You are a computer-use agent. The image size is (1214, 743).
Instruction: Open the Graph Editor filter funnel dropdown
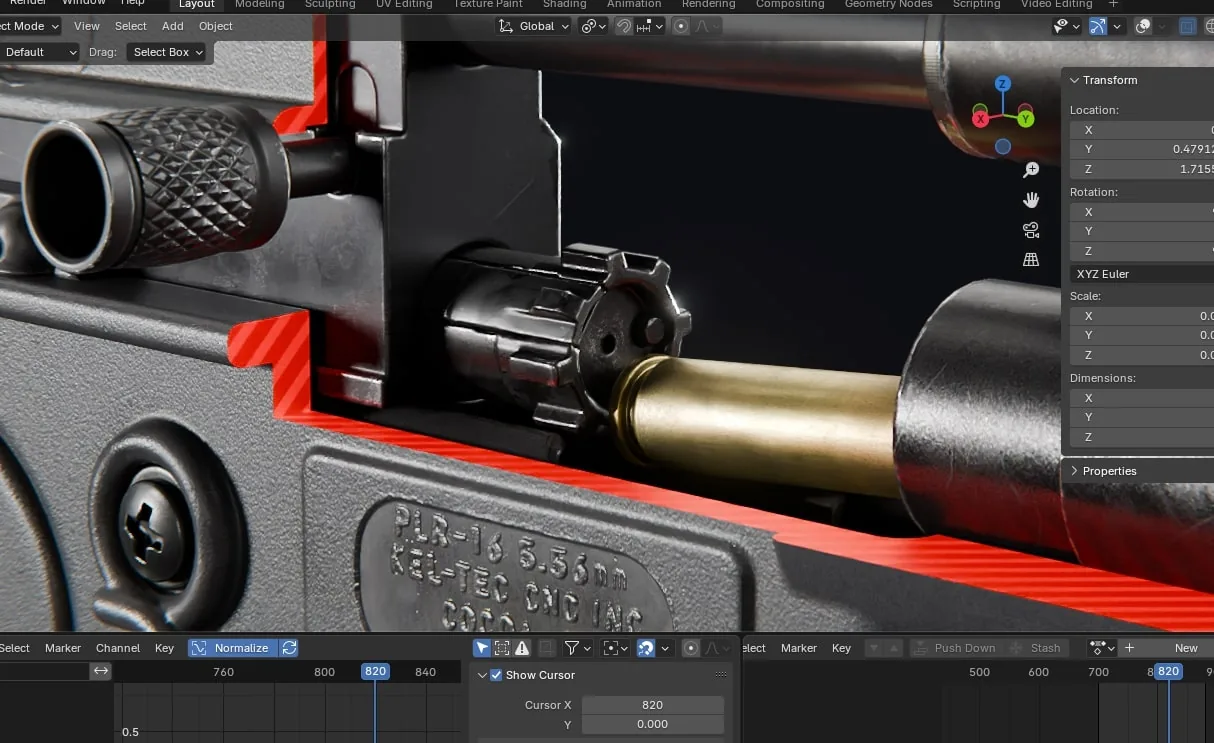pos(579,648)
